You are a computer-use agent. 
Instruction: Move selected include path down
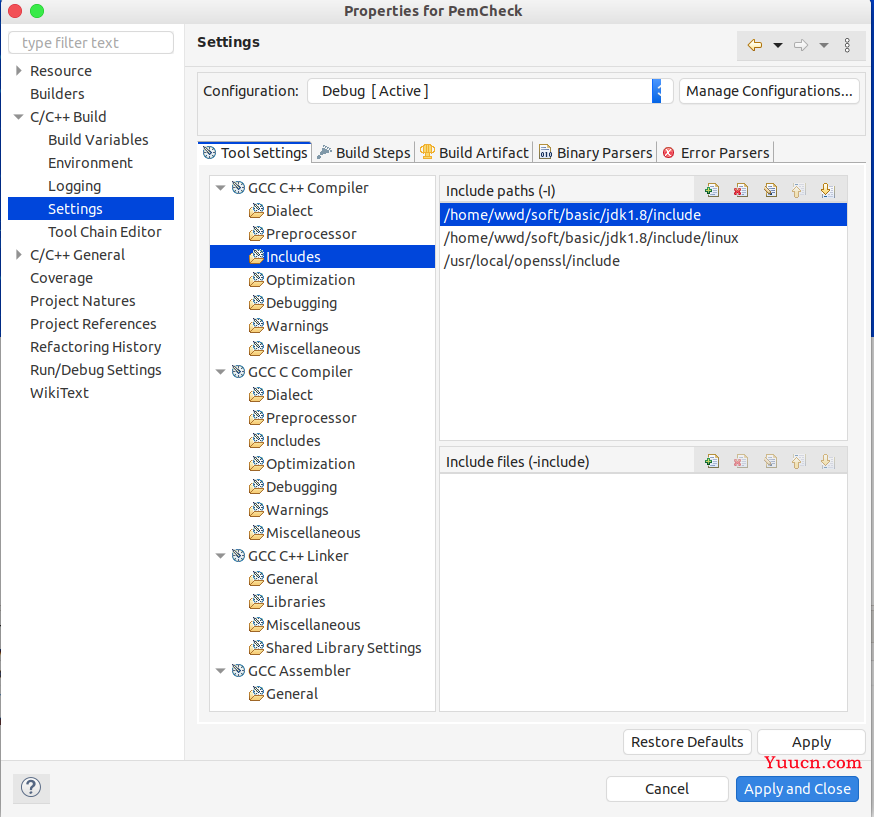coord(828,191)
